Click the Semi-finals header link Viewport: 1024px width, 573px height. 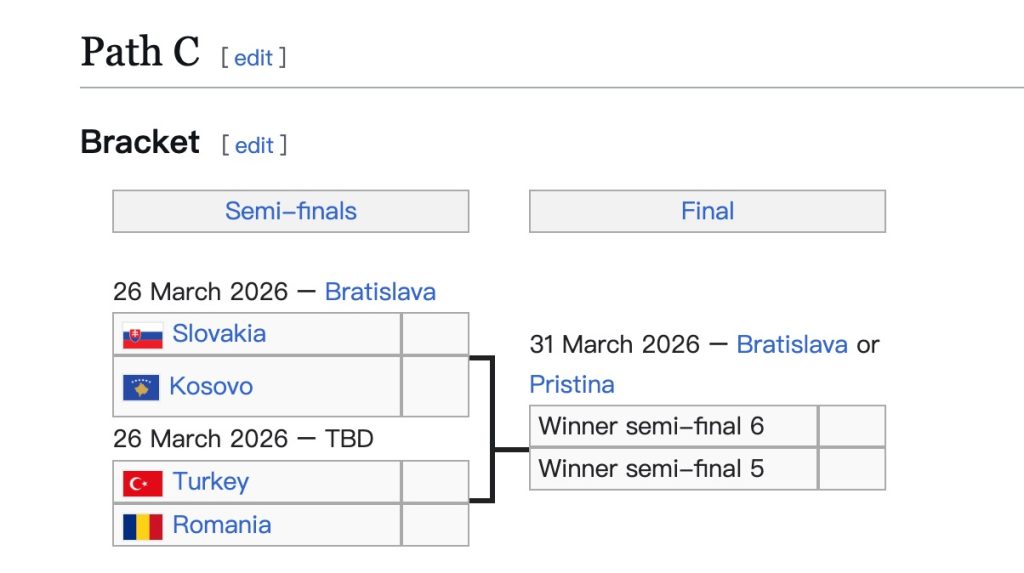290,211
